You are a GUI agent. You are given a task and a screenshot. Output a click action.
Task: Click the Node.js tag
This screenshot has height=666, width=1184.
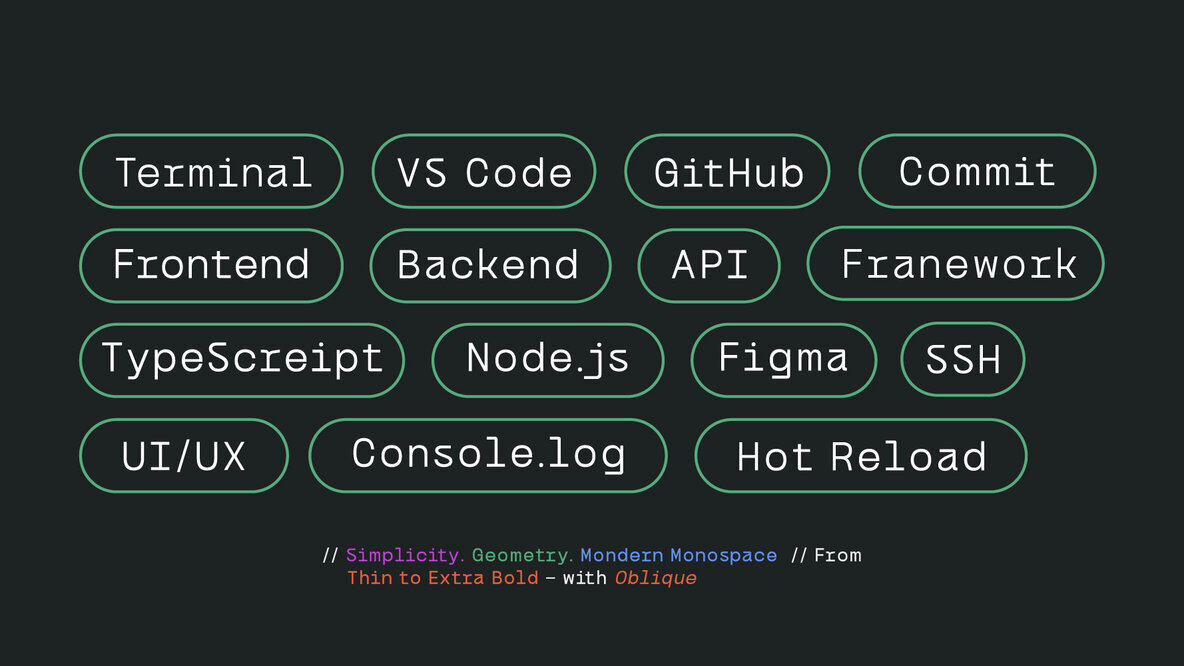(547, 359)
